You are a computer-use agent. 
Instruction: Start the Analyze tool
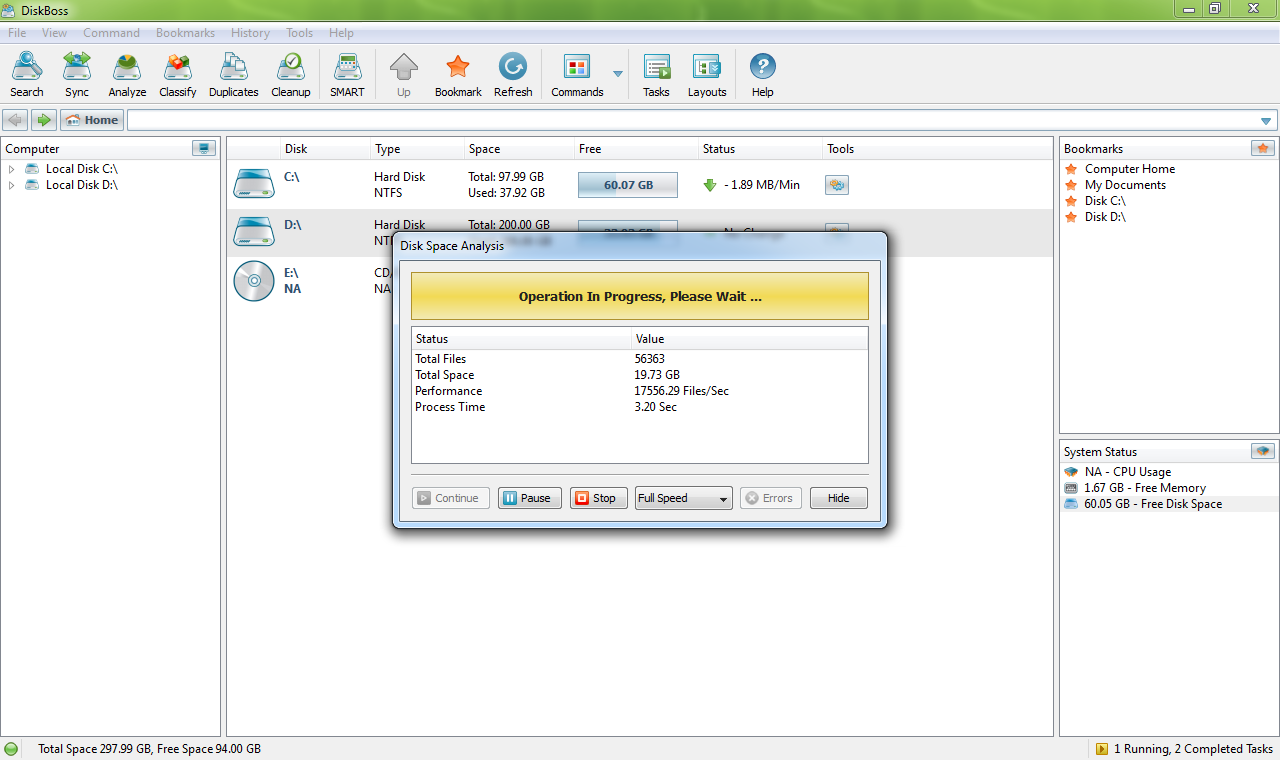click(127, 75)
